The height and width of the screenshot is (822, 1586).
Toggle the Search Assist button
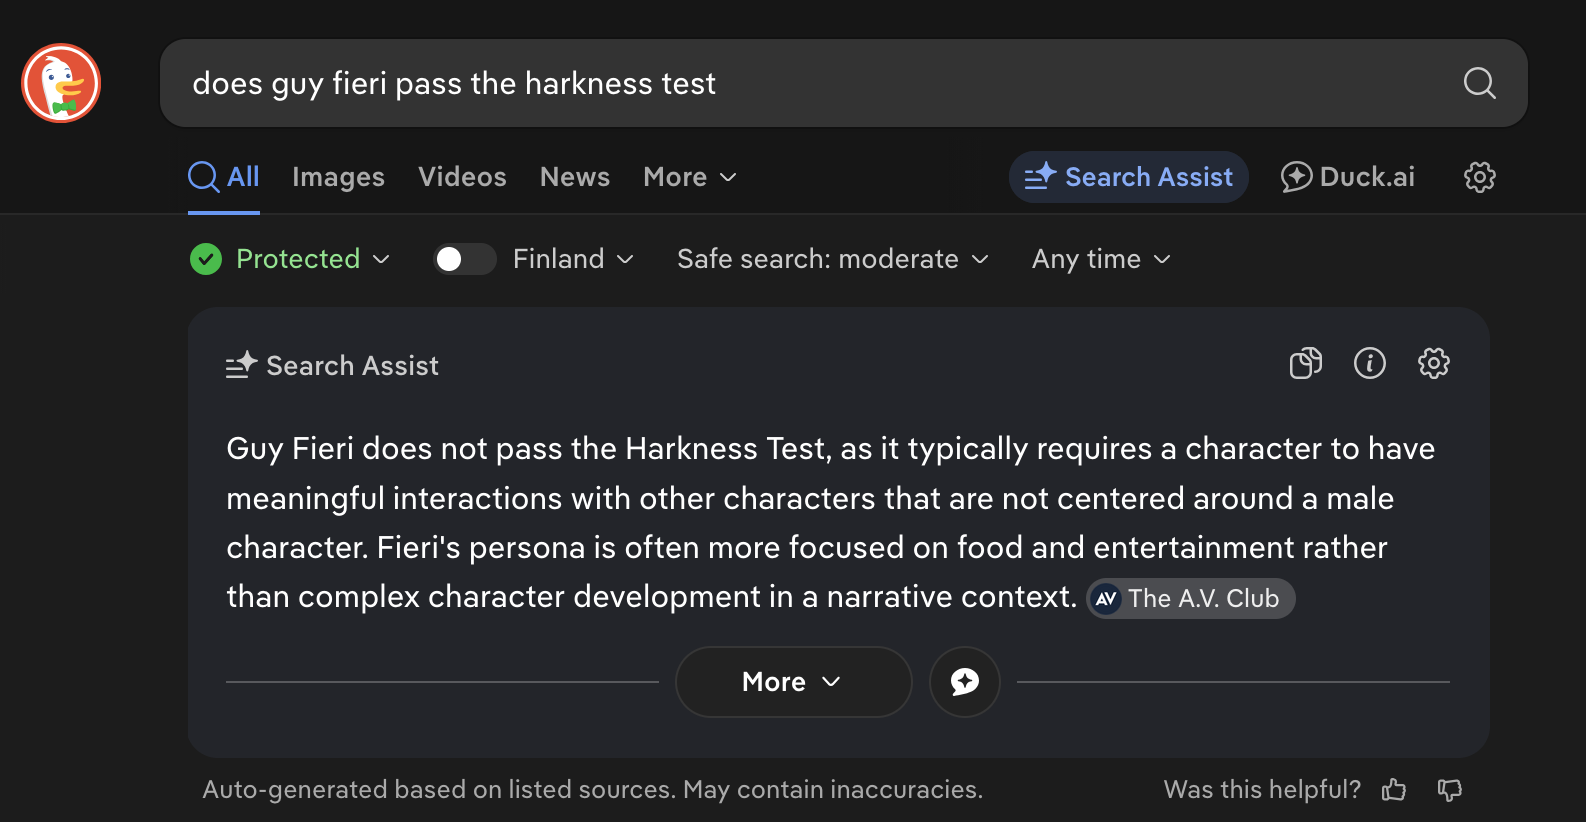coord(1128,177)
